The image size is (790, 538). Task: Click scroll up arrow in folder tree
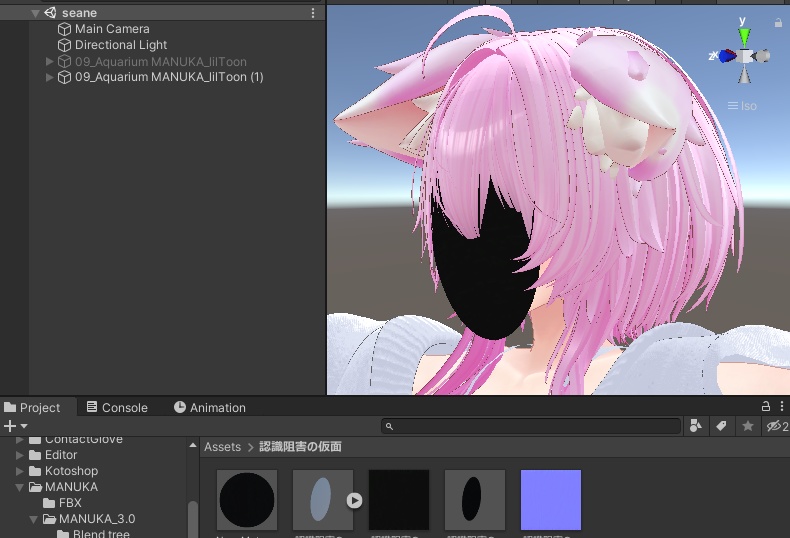pos(192,446)
